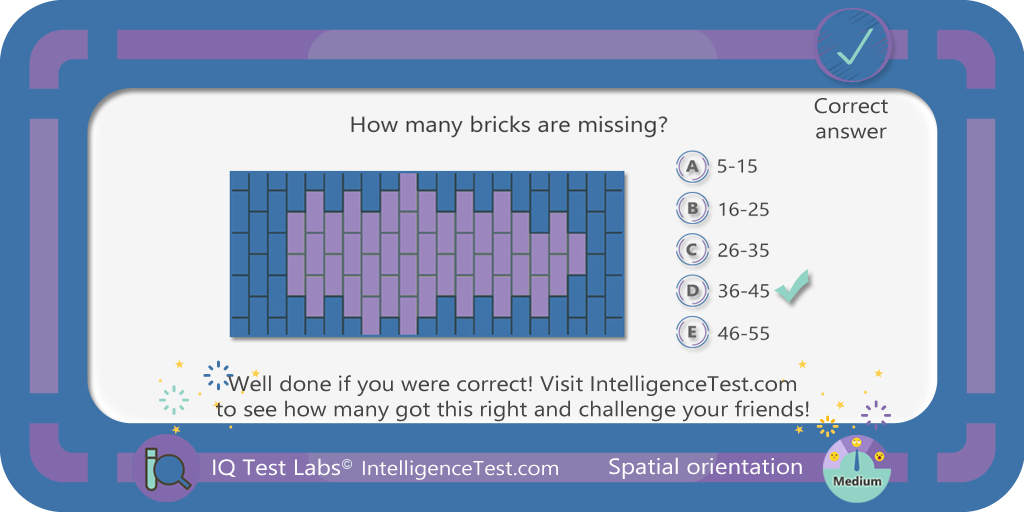Click the teal firework burst icon

click(174, 399)
